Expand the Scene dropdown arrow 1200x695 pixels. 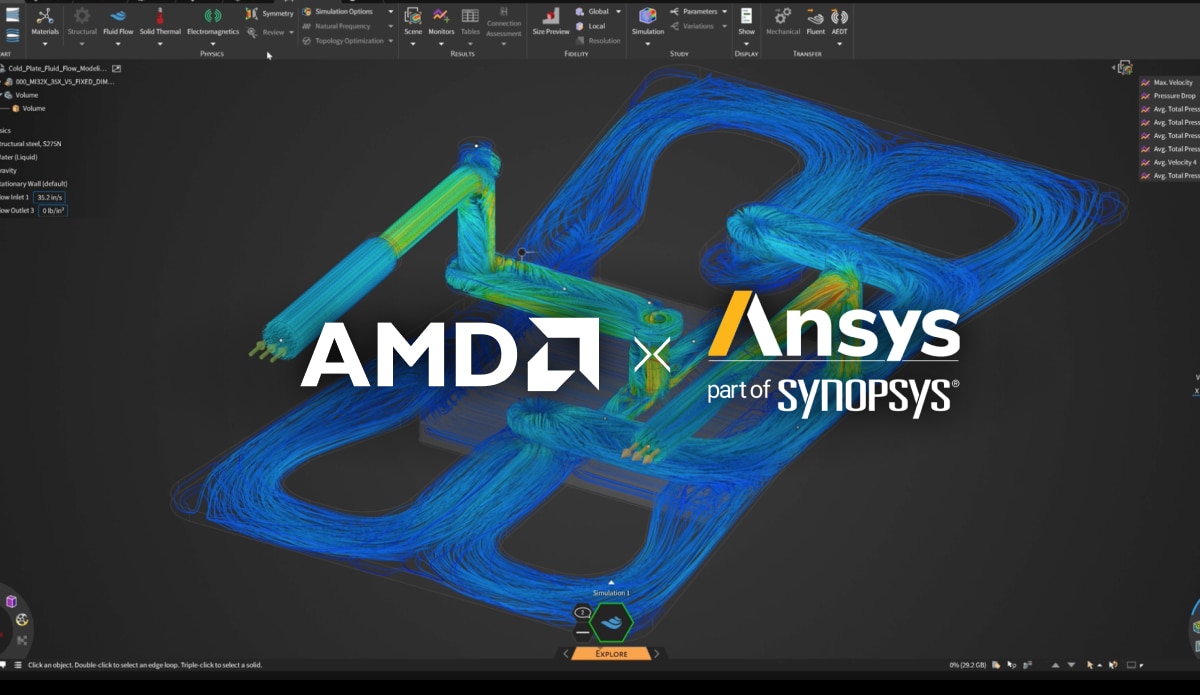413,44
